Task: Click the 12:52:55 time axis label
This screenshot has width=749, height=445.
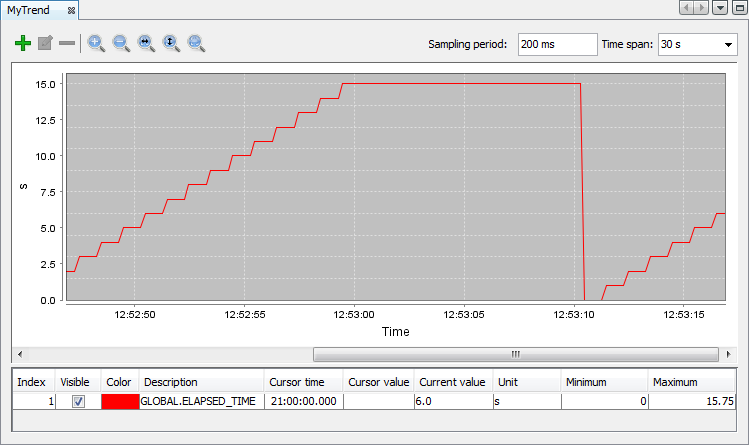Action: tap(245, 315)
